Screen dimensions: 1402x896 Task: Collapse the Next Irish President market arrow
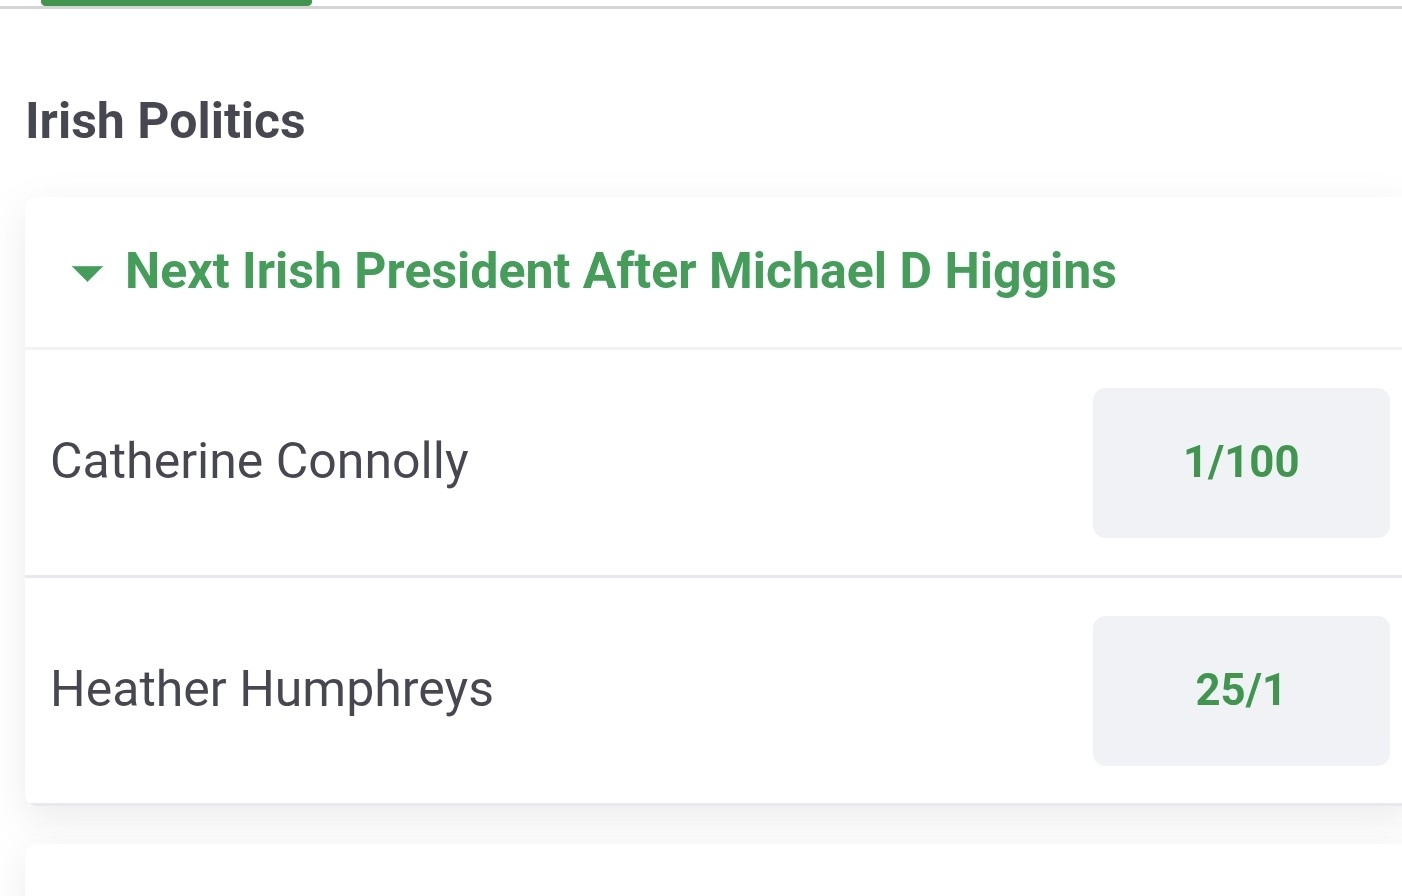[88, 273]
